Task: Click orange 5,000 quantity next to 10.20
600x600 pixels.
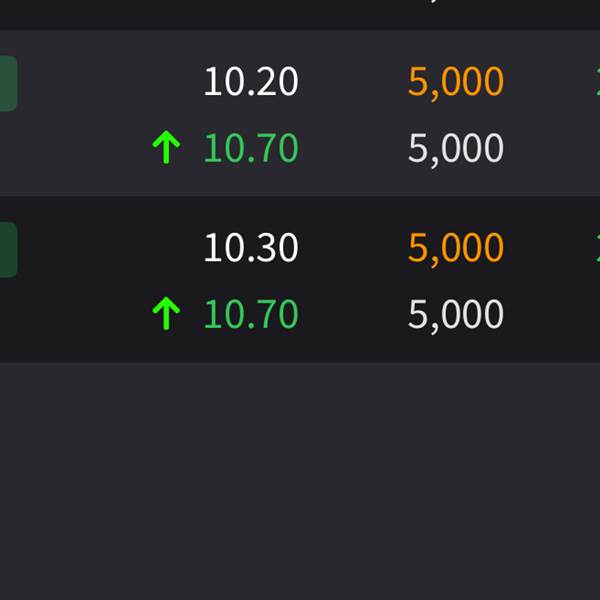Action: click(455, 82)
